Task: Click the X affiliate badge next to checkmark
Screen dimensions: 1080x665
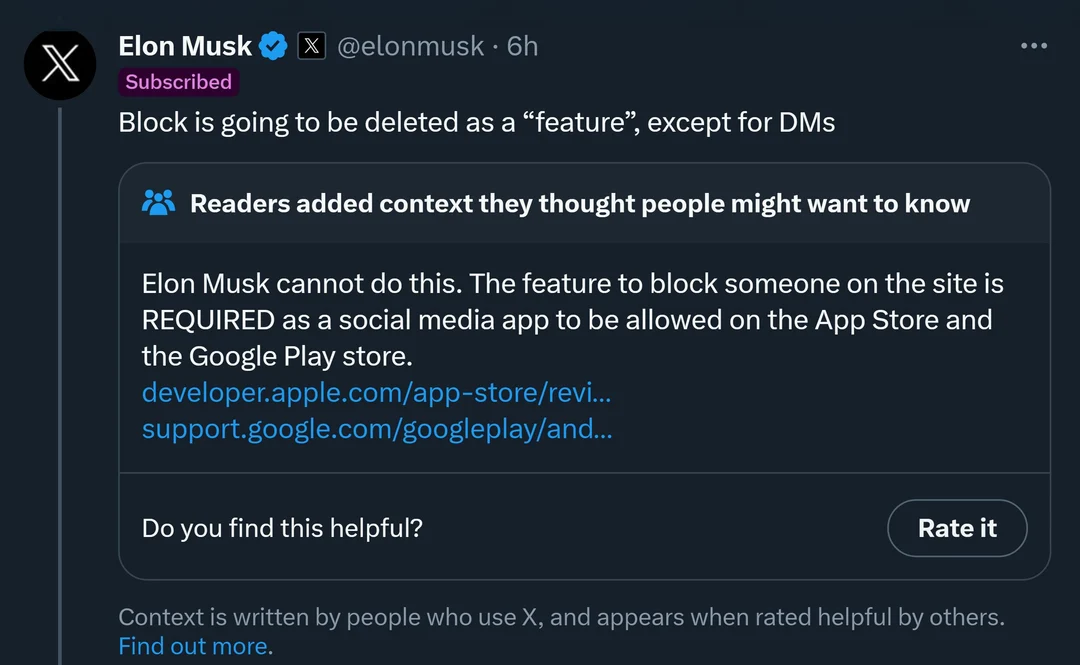Action: pos(312,45)
